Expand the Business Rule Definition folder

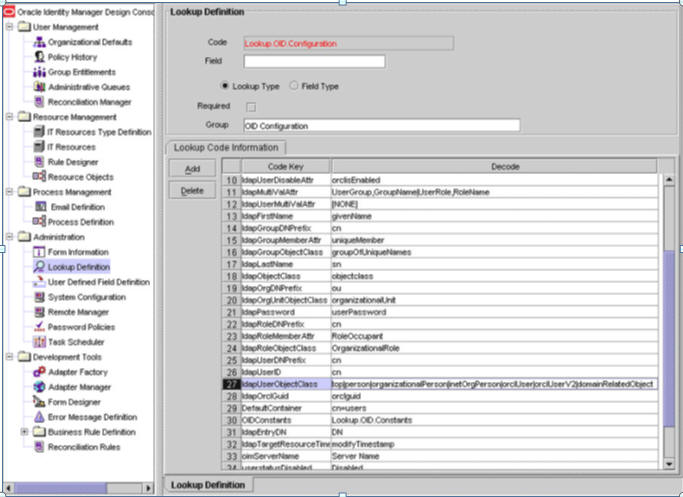24,432
